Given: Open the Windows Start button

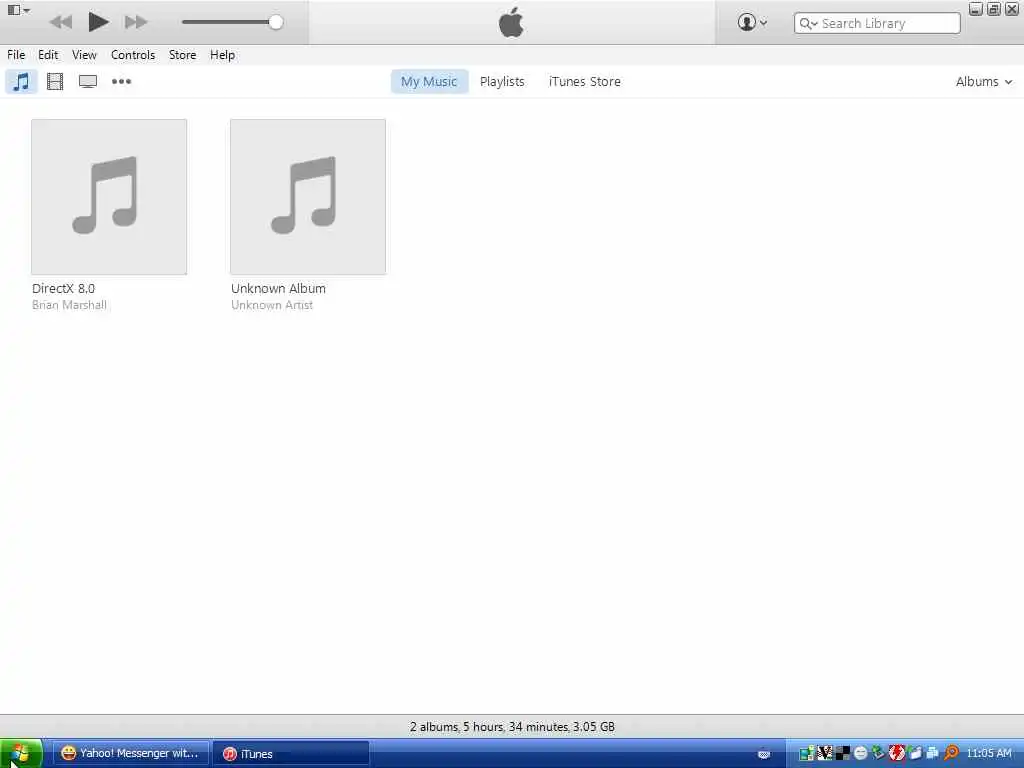Looking at the screenshot, I should 21,754.
